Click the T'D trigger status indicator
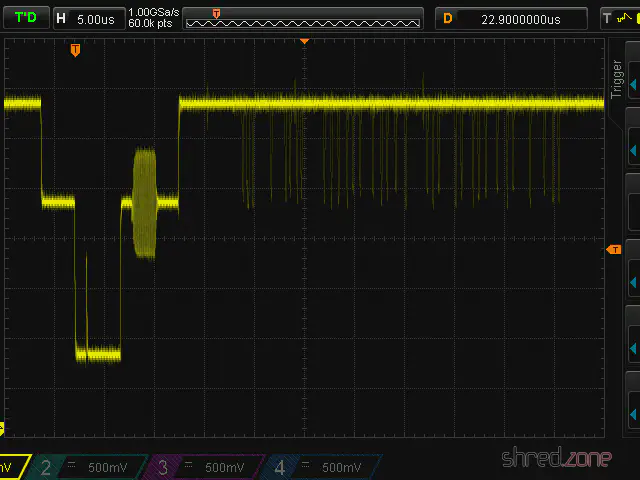The width and height of the screenshot is (640, 480). coord(25,18)
